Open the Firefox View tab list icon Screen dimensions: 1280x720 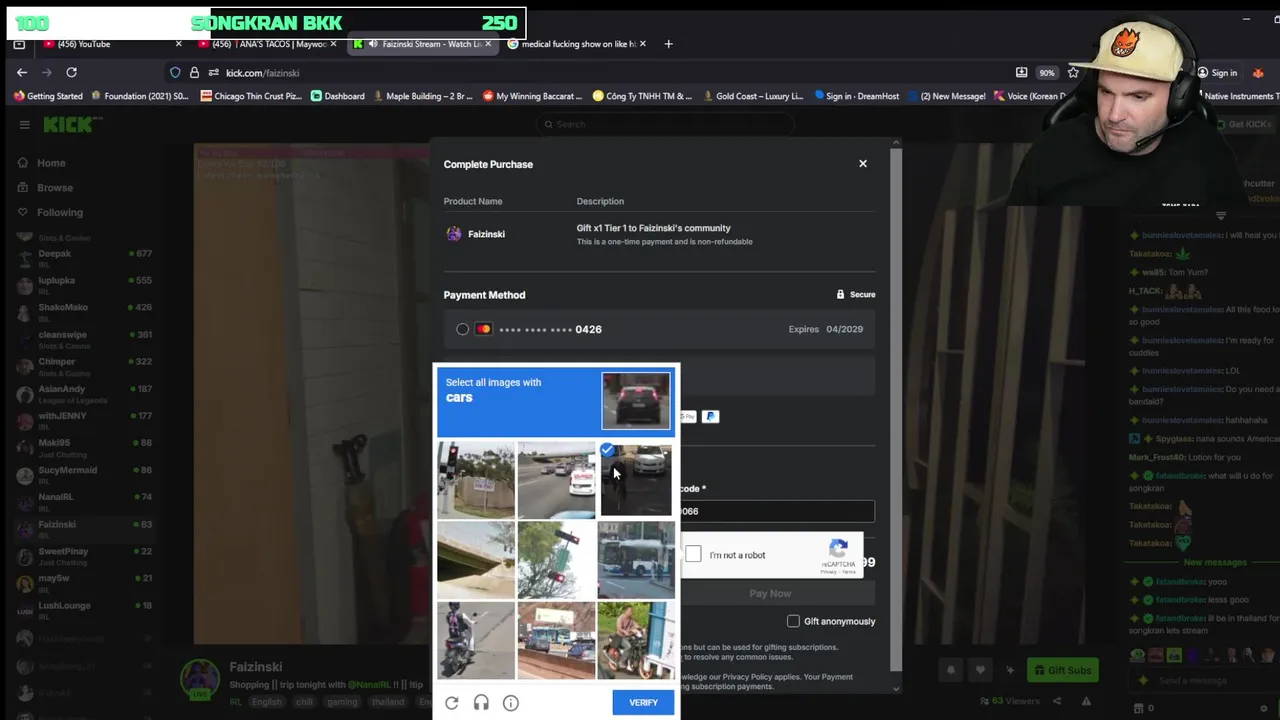pos(19,44)
